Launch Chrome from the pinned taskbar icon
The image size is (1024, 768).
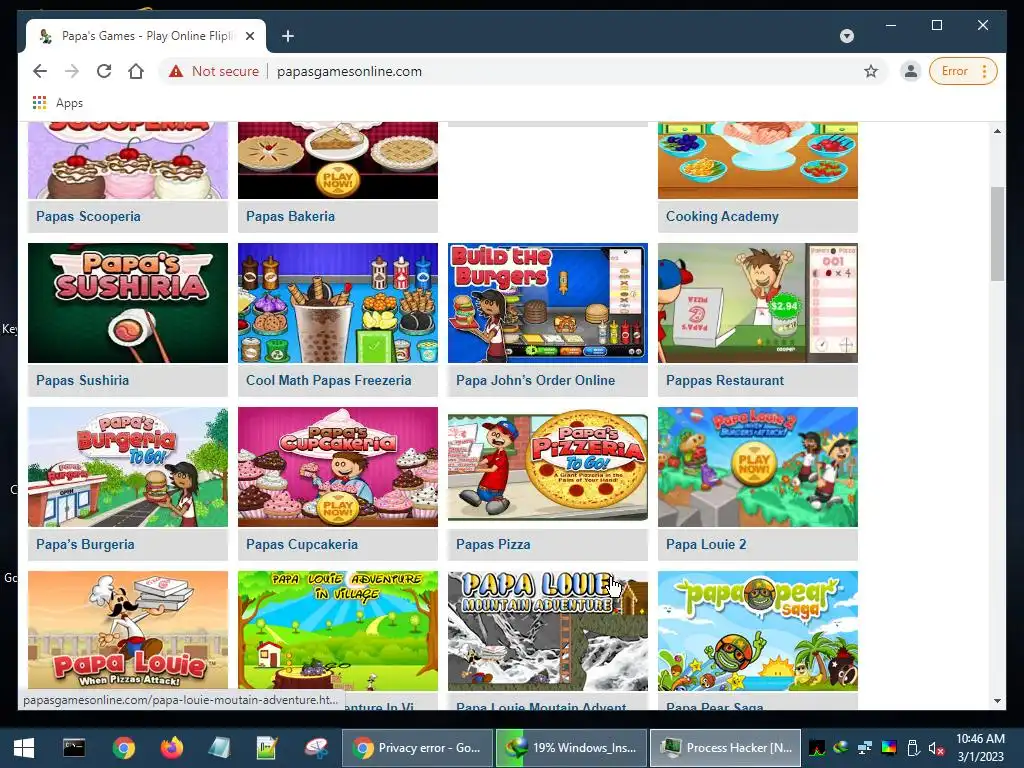123,748
